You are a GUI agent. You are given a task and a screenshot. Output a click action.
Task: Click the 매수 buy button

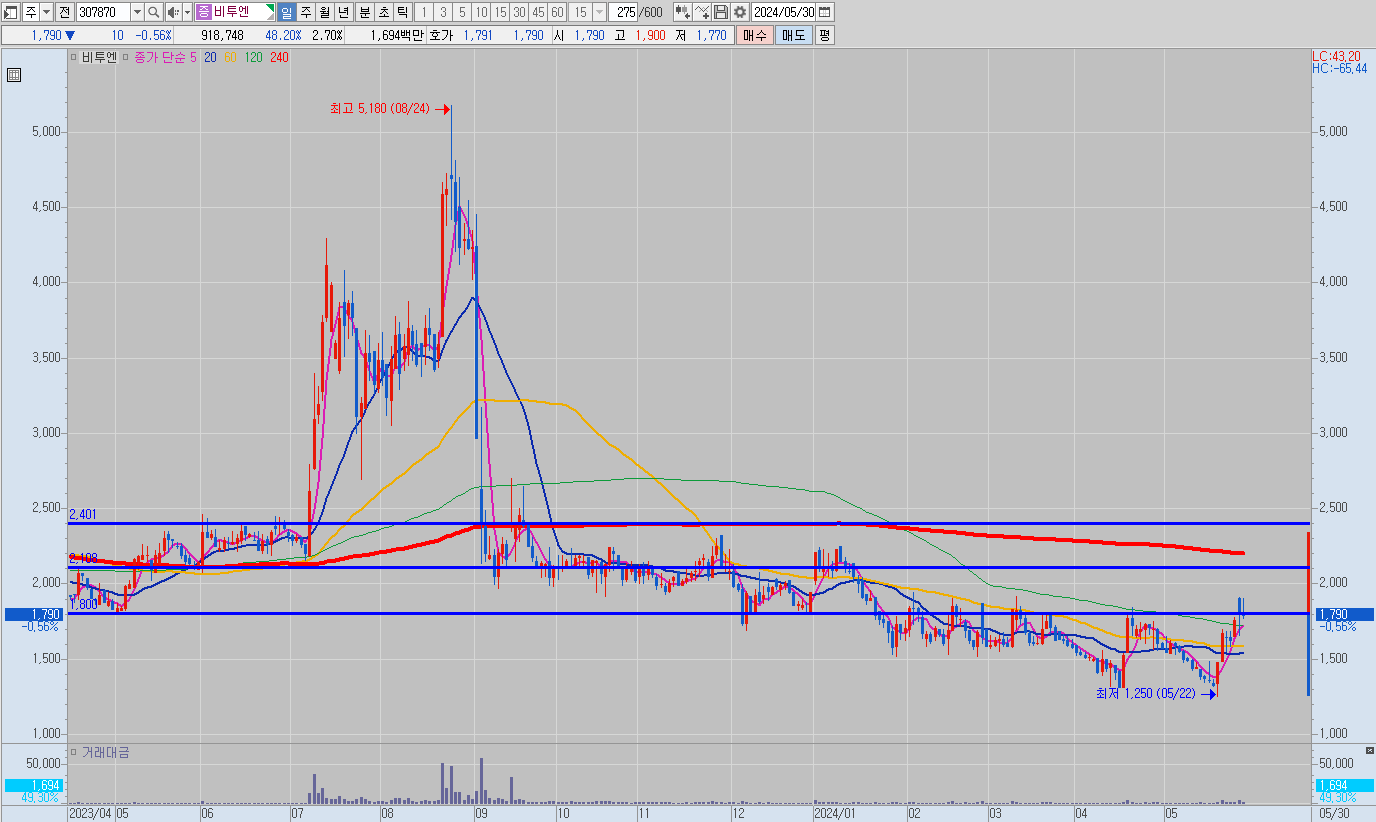coord(754,35)
